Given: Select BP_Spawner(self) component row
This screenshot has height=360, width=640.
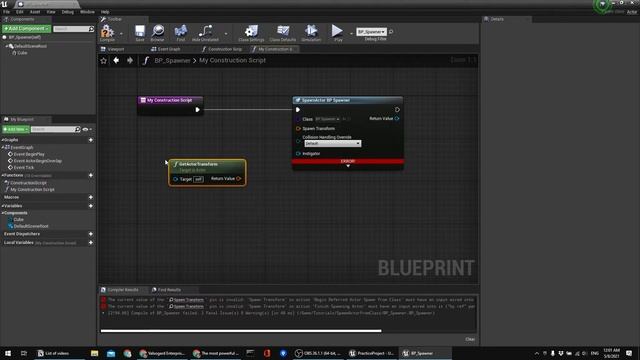Looking at the screenshot, I should coord(24,37).
